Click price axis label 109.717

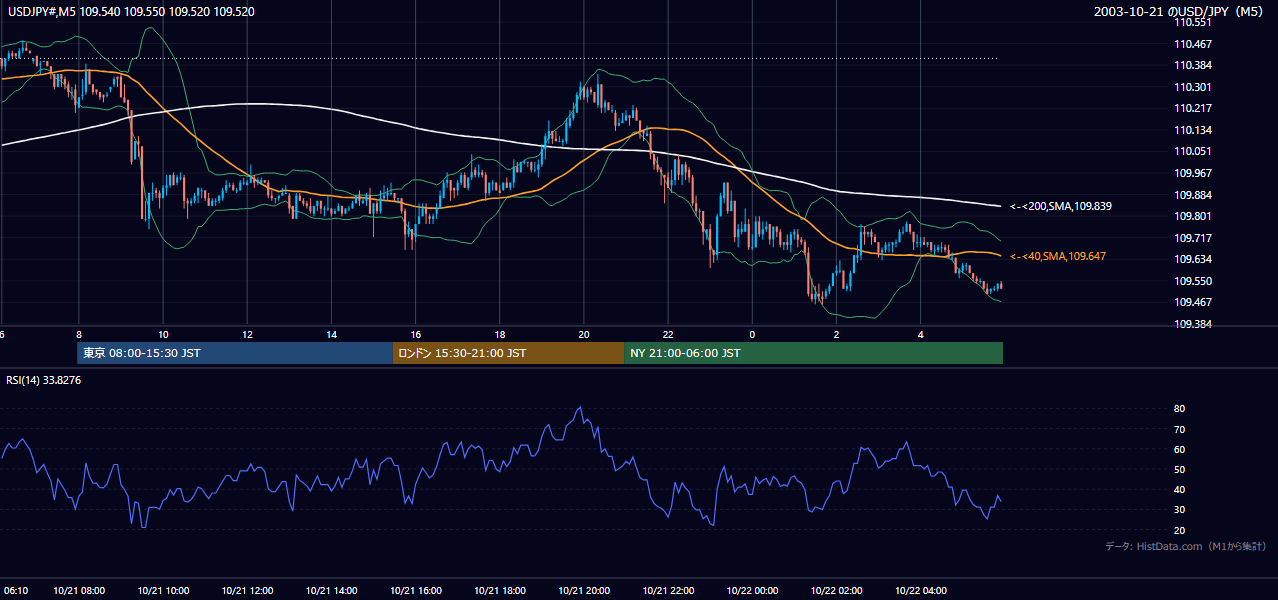click(1194, 238)
